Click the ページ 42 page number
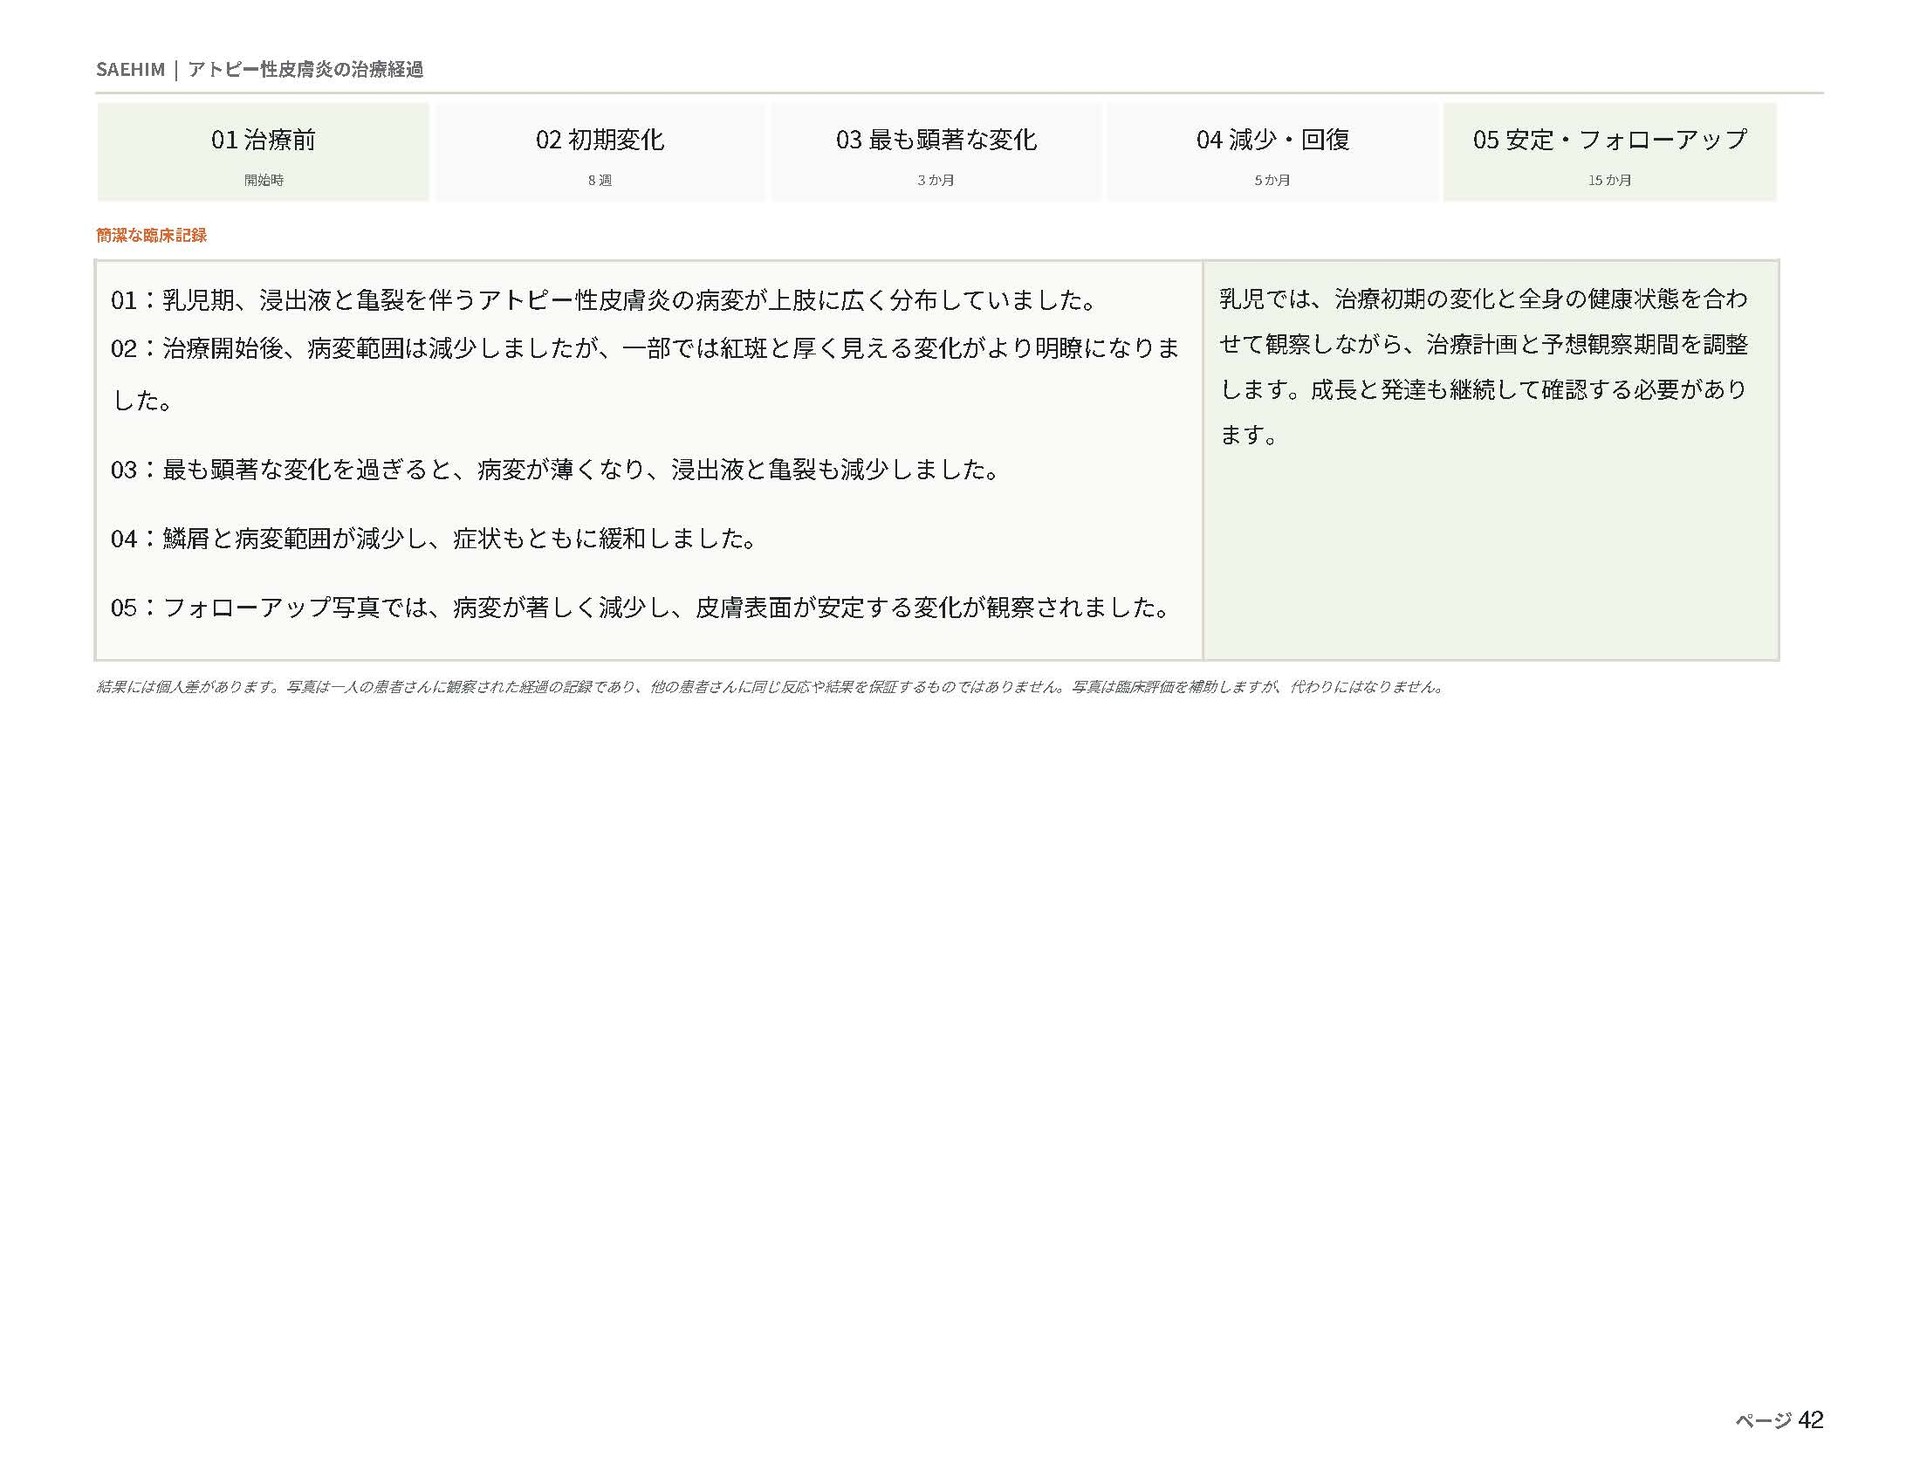This screenshot has height=1484, width=1920. (1779, 1420)
